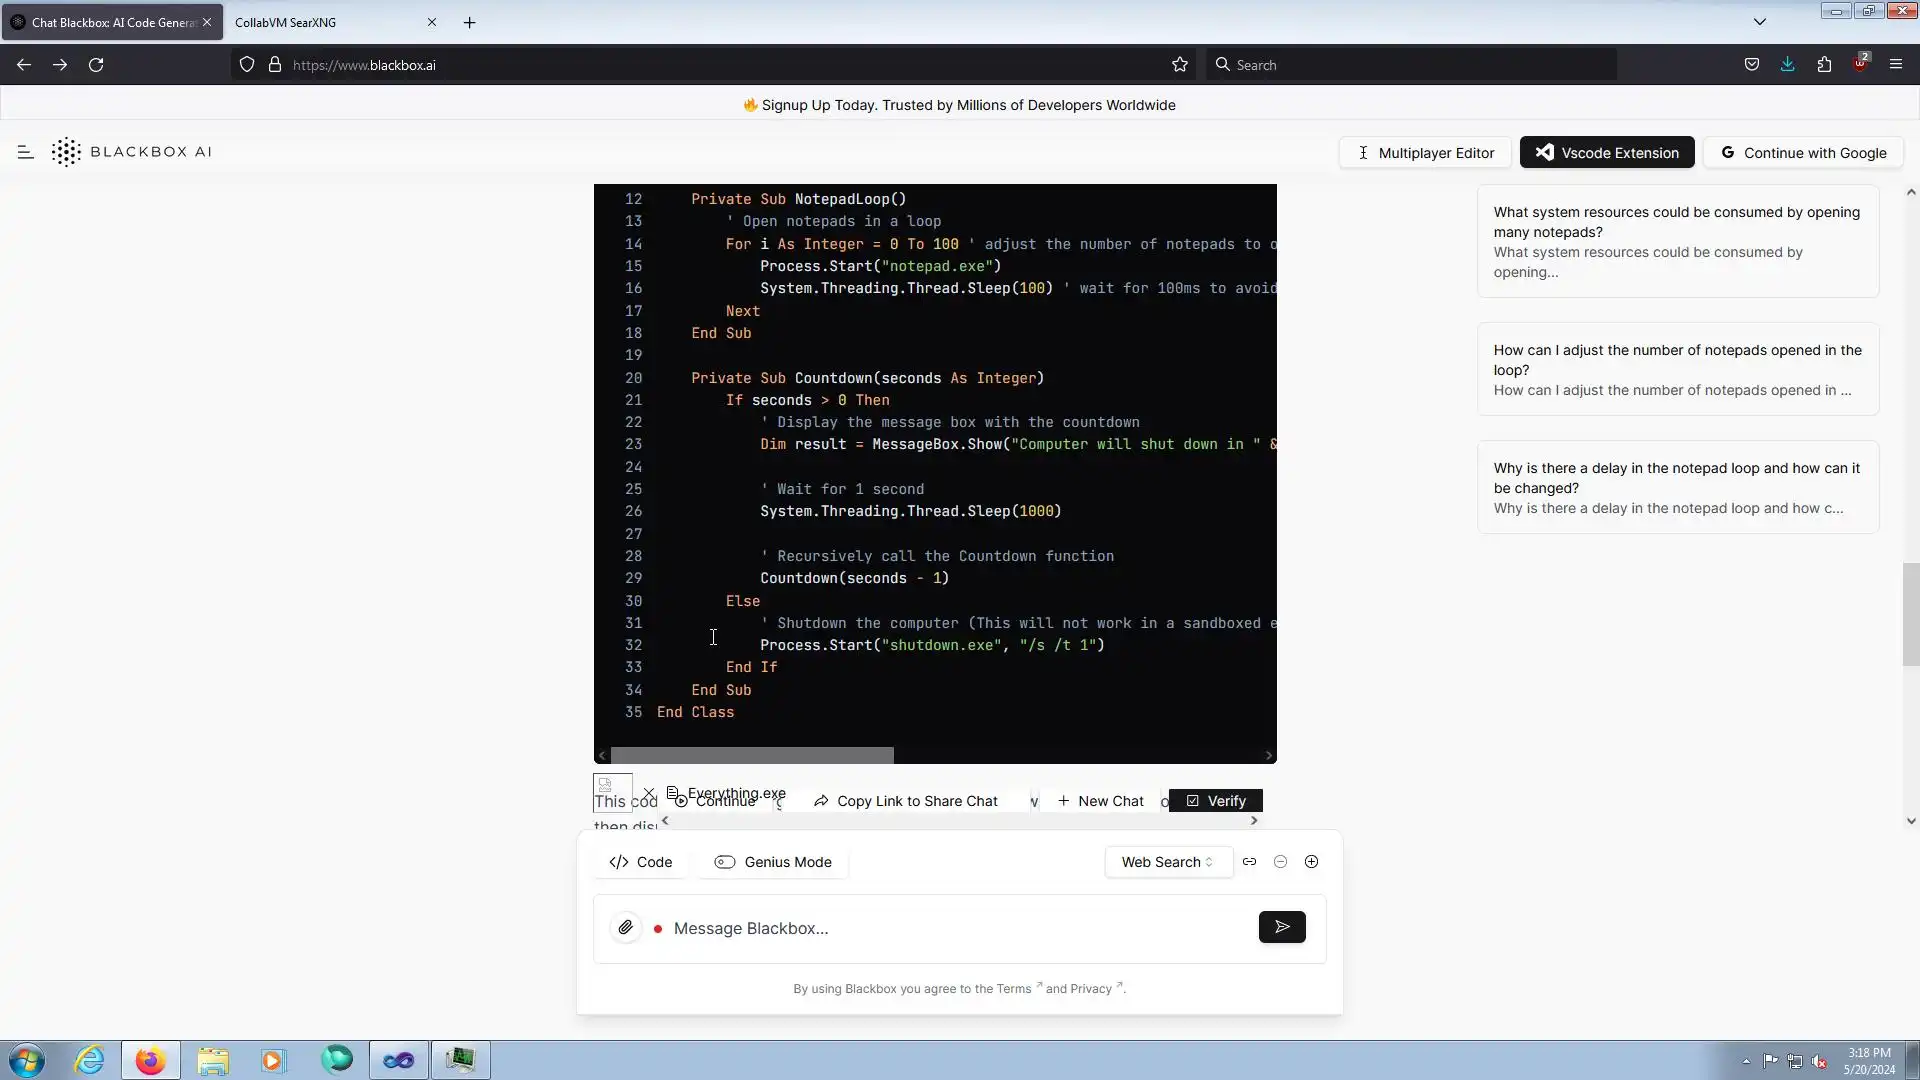Viewport: 1920px width, 1080px height.
Task: Click the Verify checkbox button
Action: click(1215, 801)
